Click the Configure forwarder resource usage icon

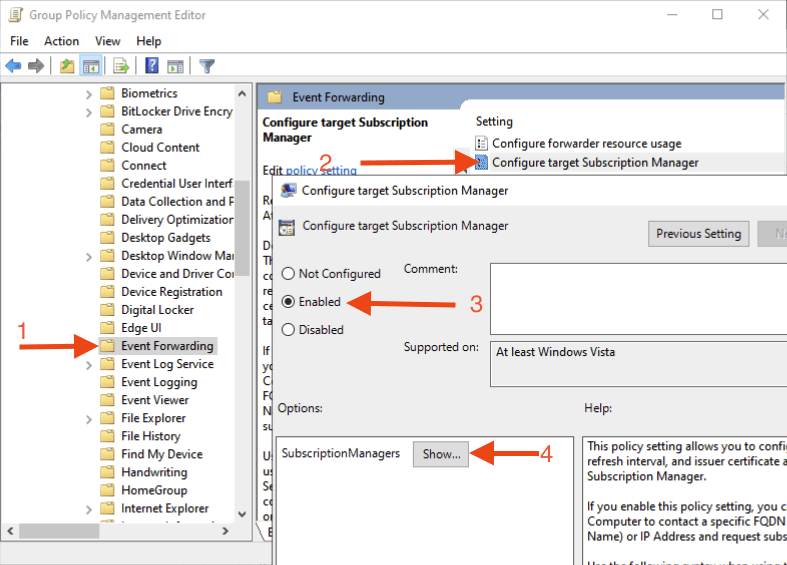pyautogui.click(x=482, y=143)
